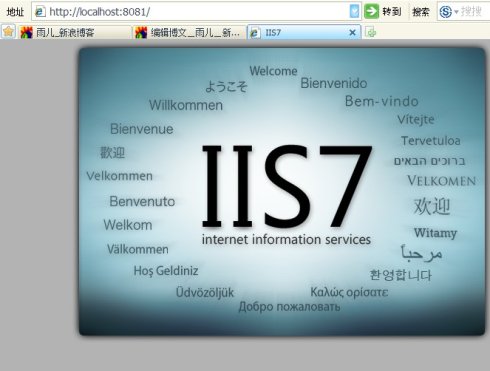Click the Velkommen text
The image size is (490, 371).
click(x=119, y=176)
